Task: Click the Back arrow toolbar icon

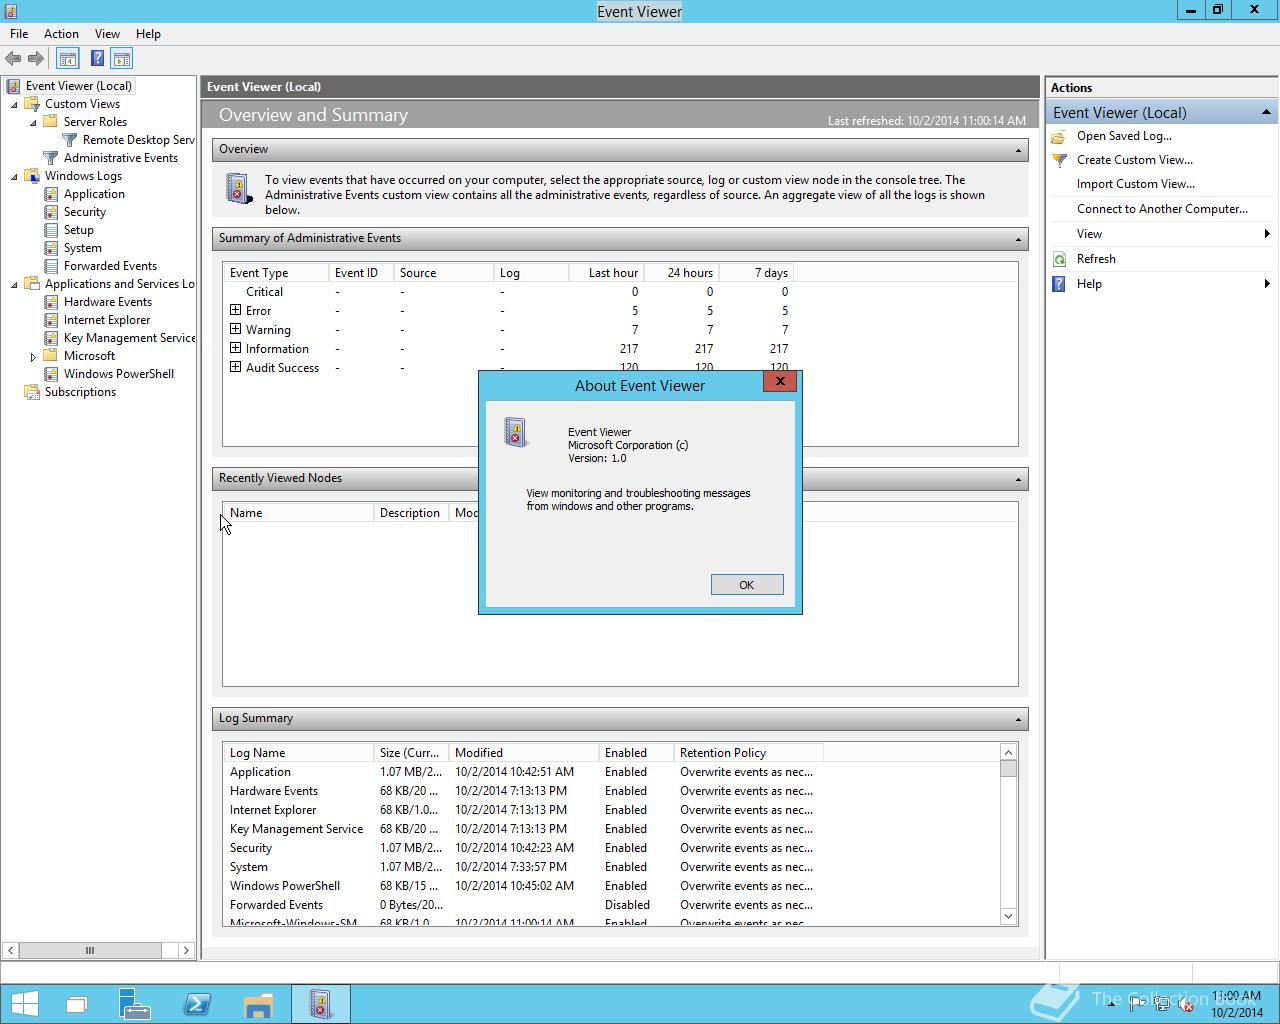Action: click(x=13, y=59)
